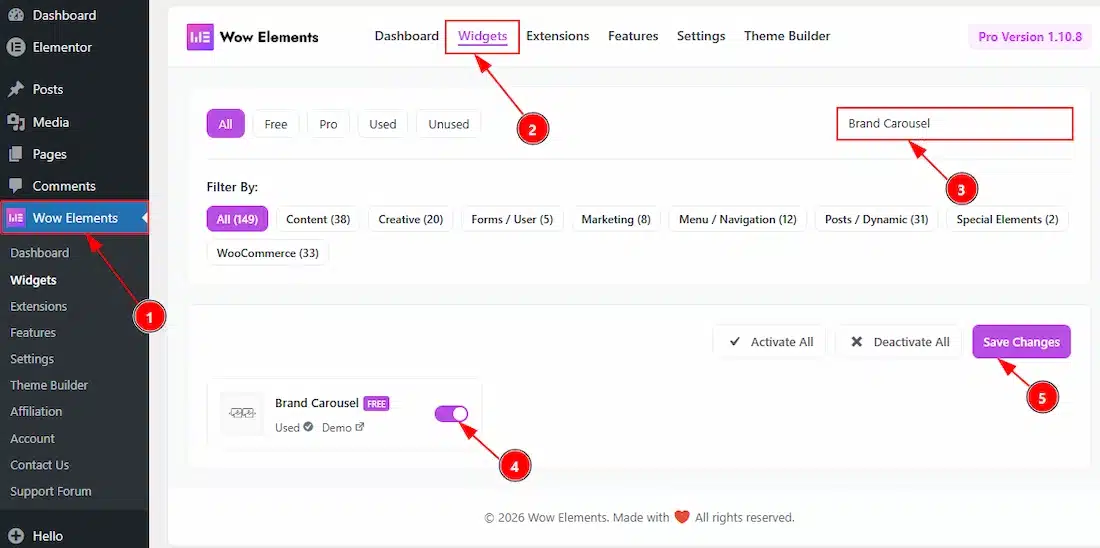Click the Elementor icon in sidebar

16,47
